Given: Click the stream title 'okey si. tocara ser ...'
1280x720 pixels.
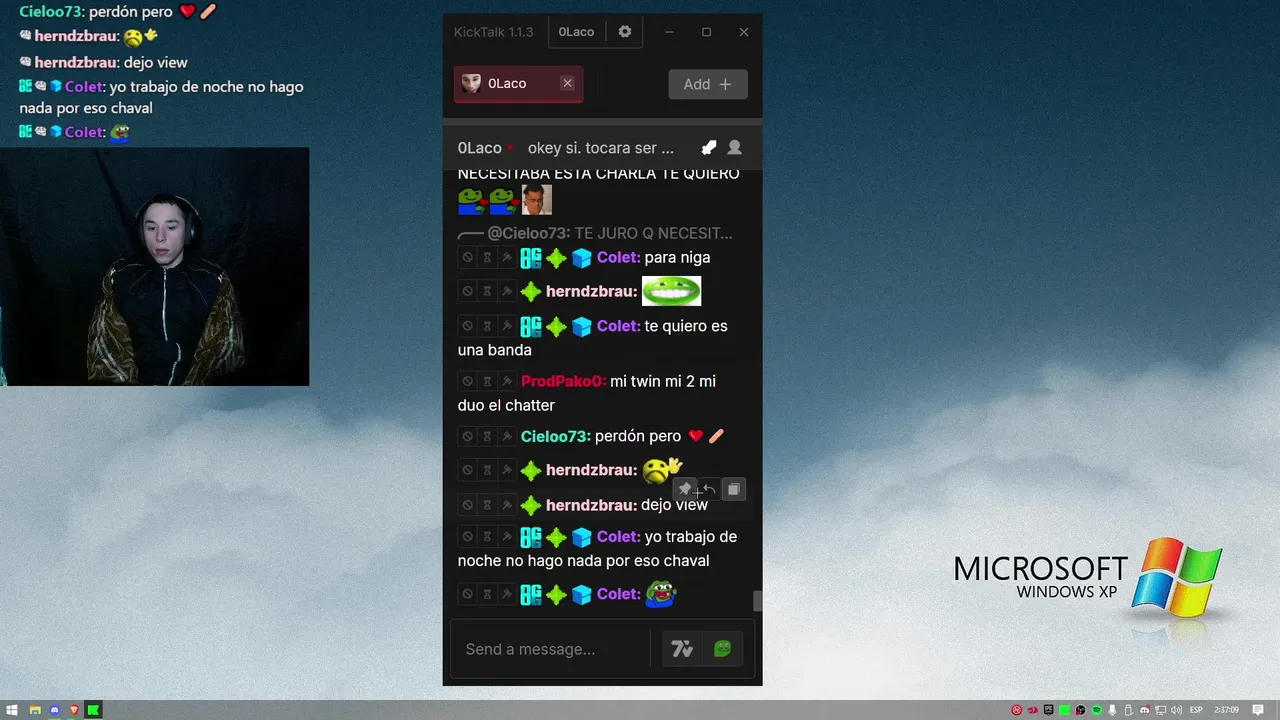Looking at the screenshot, I should [601, 148].
